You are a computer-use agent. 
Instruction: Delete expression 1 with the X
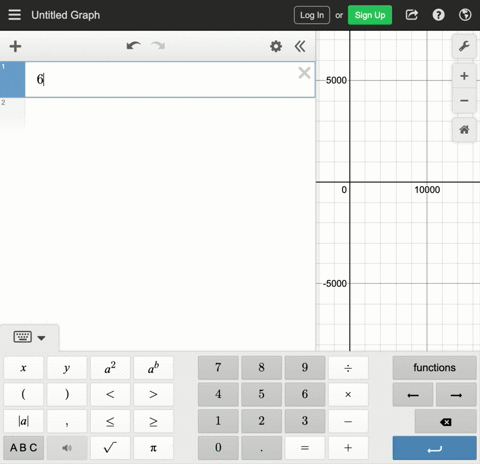[x=304, y=73]
